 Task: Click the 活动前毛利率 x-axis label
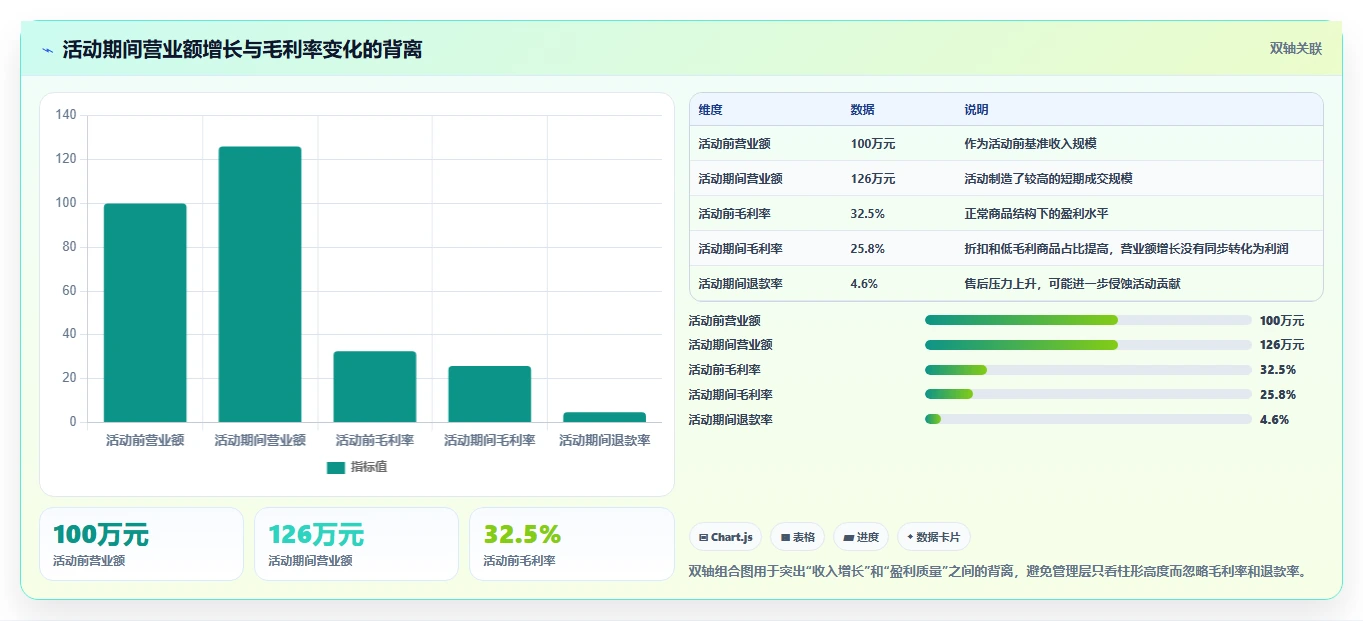pyautogui.click(x=375, y=440)
